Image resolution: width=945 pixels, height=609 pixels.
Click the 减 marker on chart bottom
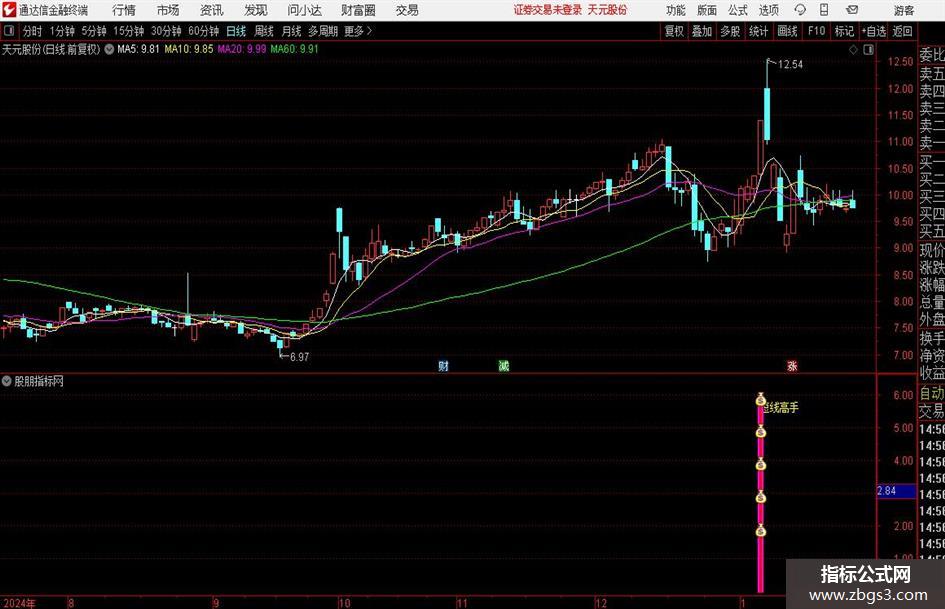504,365
